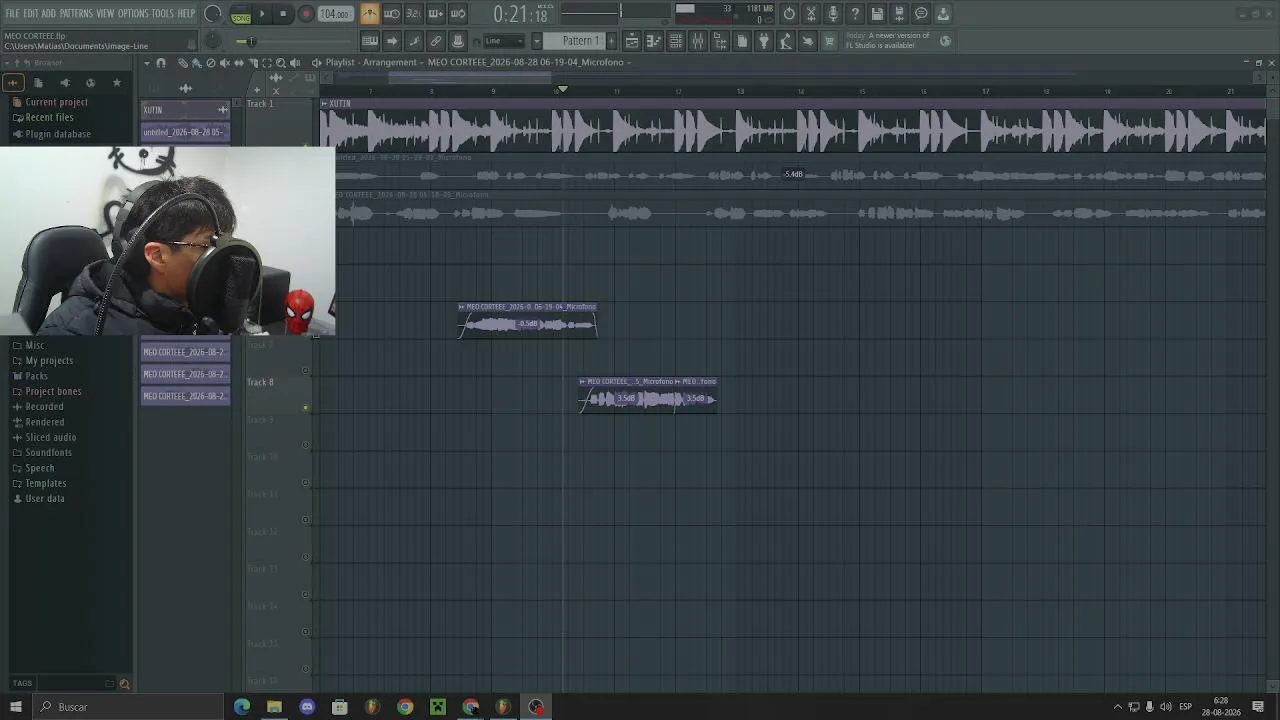This screenshot has width=1280, height=720.
Task: Expand Plugin database in Browser
Action: coord(58,134)
